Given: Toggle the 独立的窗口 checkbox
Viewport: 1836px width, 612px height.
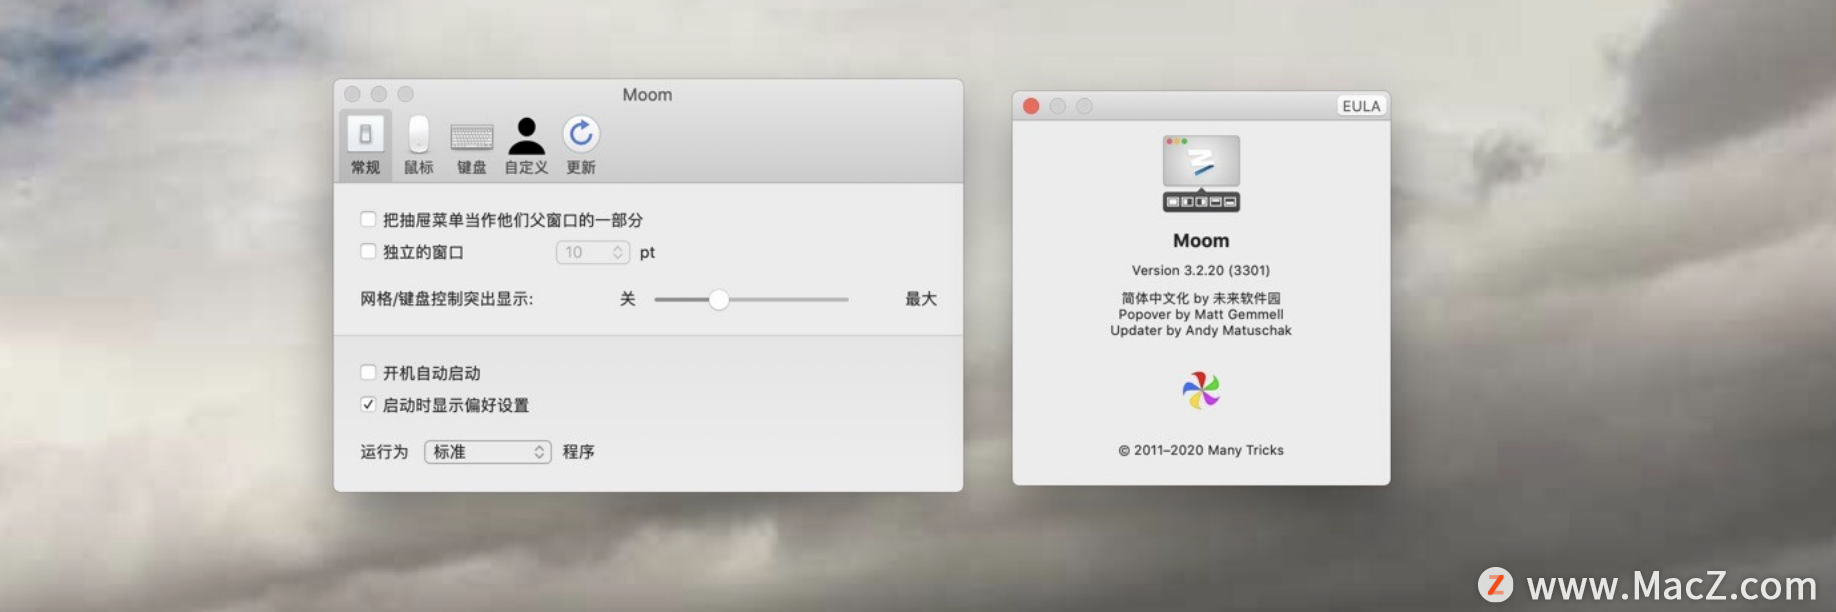Looking at the screenshot, I should [368, 251].
